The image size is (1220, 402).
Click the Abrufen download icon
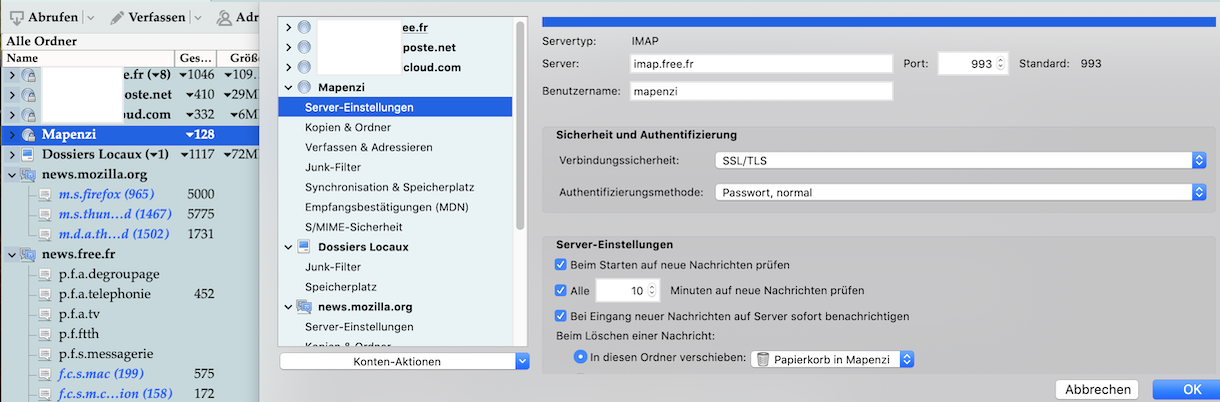tap(17, 18)
